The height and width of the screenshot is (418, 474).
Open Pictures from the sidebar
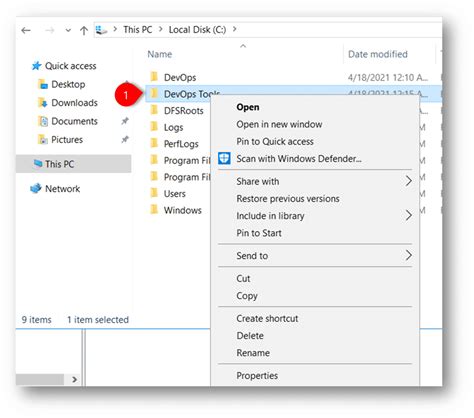pos(67,140)
